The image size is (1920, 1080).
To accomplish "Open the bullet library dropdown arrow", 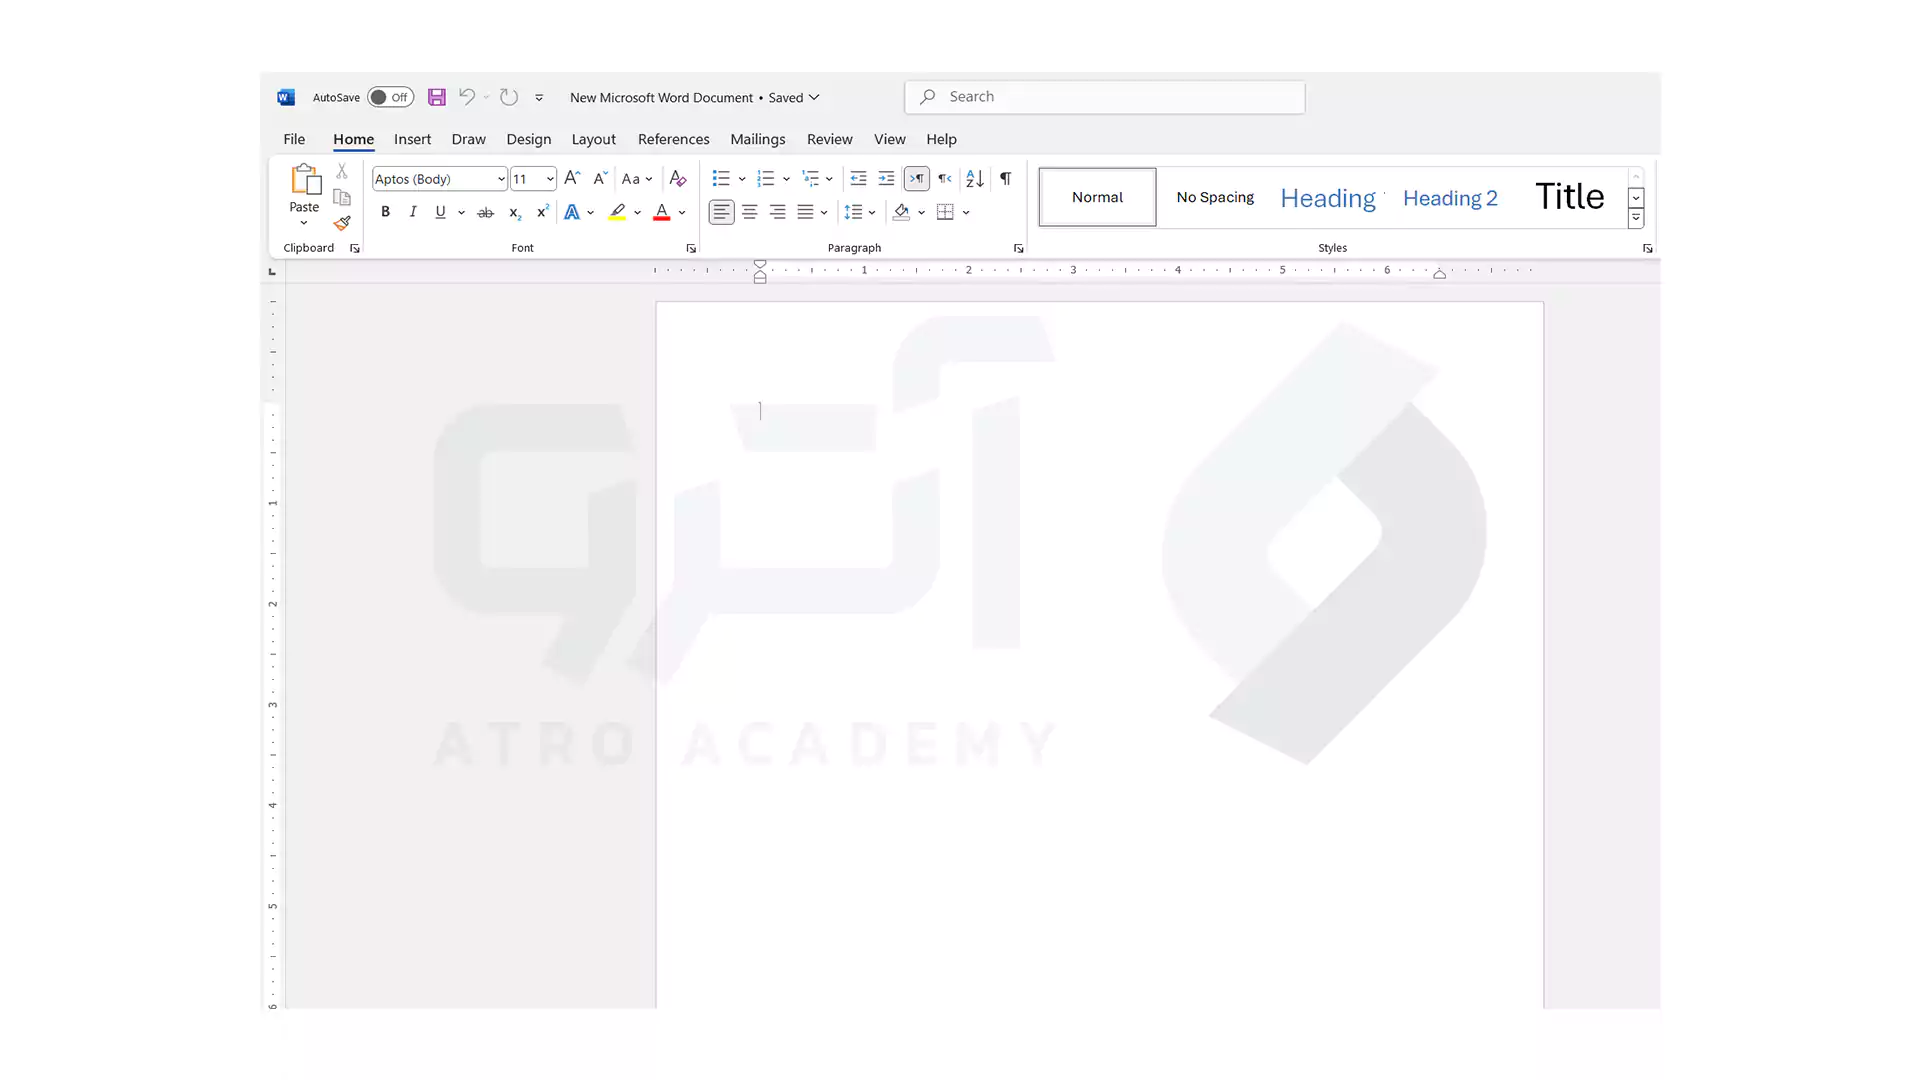I will 742,179.
